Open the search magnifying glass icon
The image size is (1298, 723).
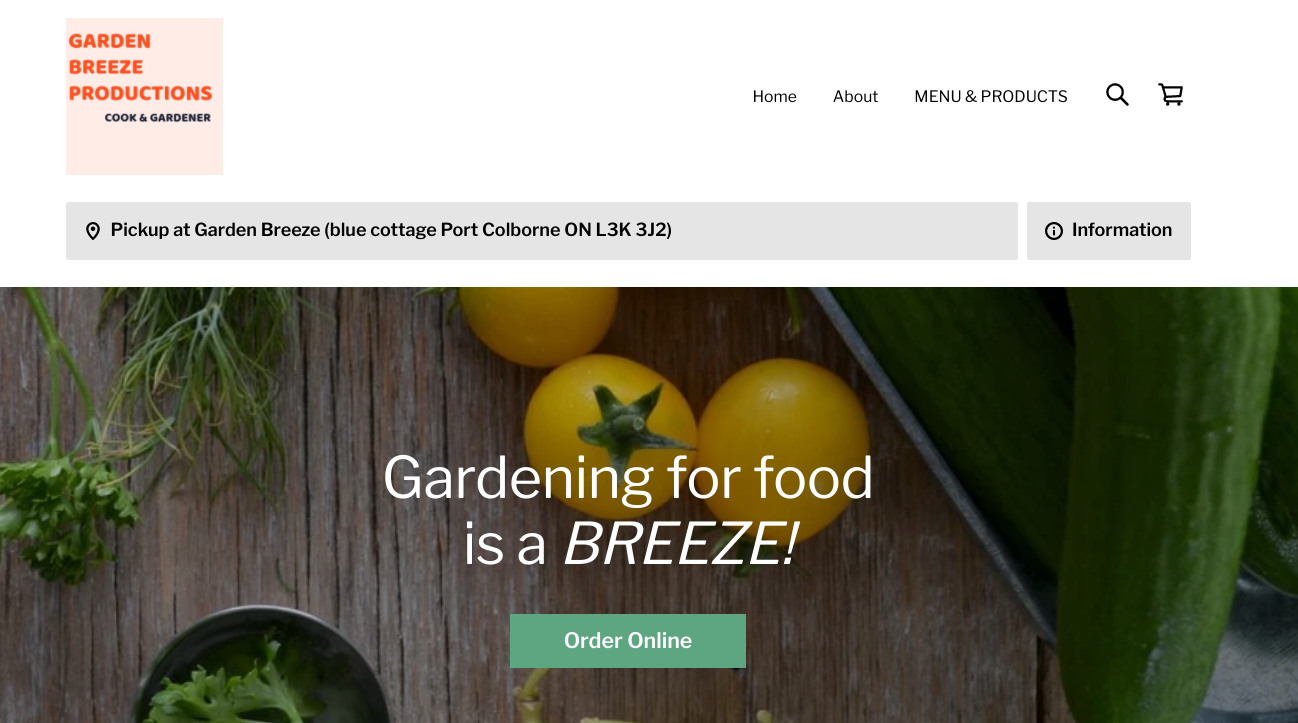pyautogui.click(x=1117, y=95)
